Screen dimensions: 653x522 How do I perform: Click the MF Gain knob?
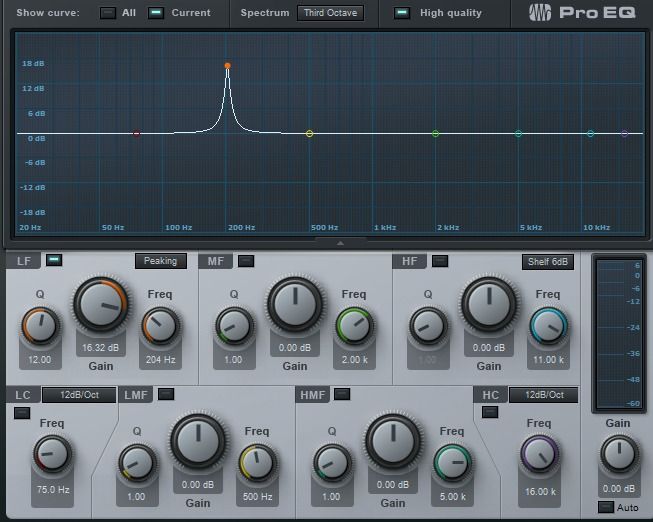tap(295, 304)
